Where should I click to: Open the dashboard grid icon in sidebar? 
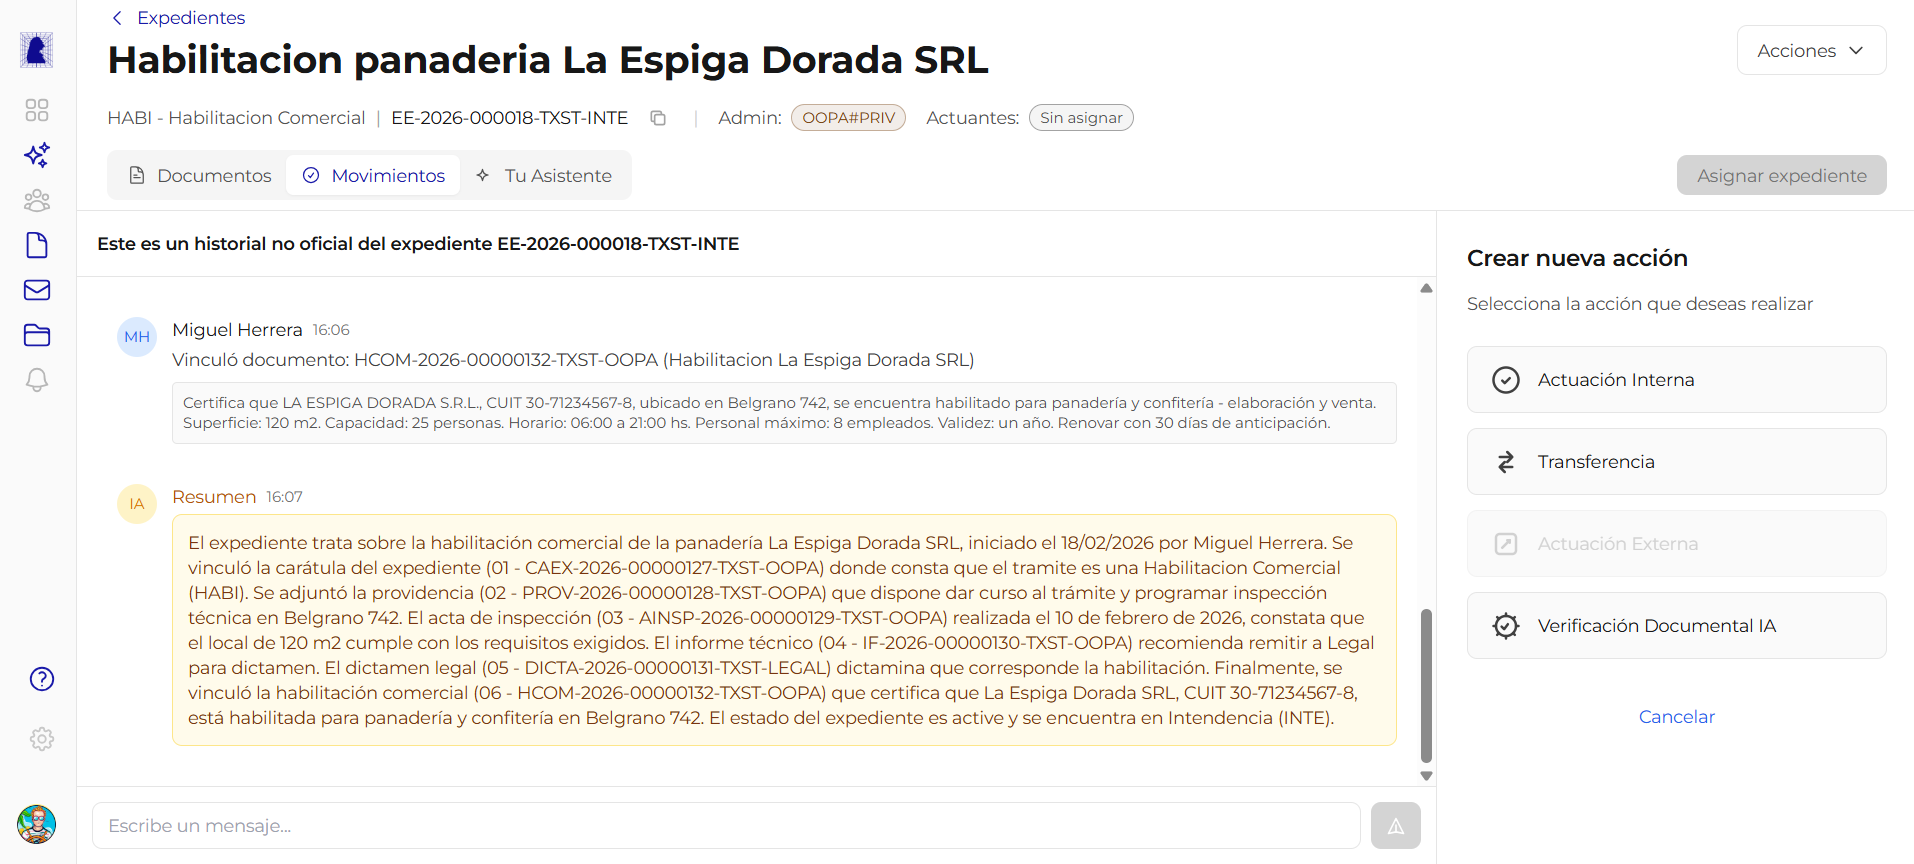37,110
